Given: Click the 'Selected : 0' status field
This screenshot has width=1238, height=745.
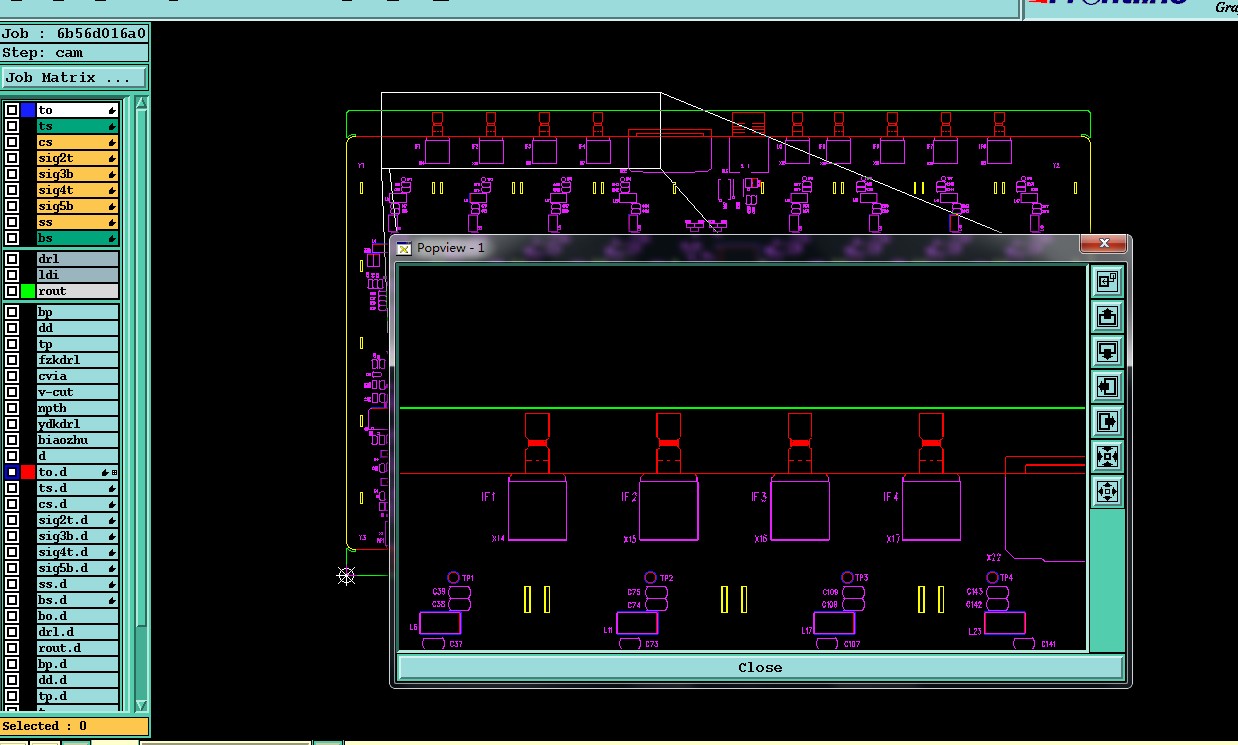Looking at the screenshot, I should [74, 726].
